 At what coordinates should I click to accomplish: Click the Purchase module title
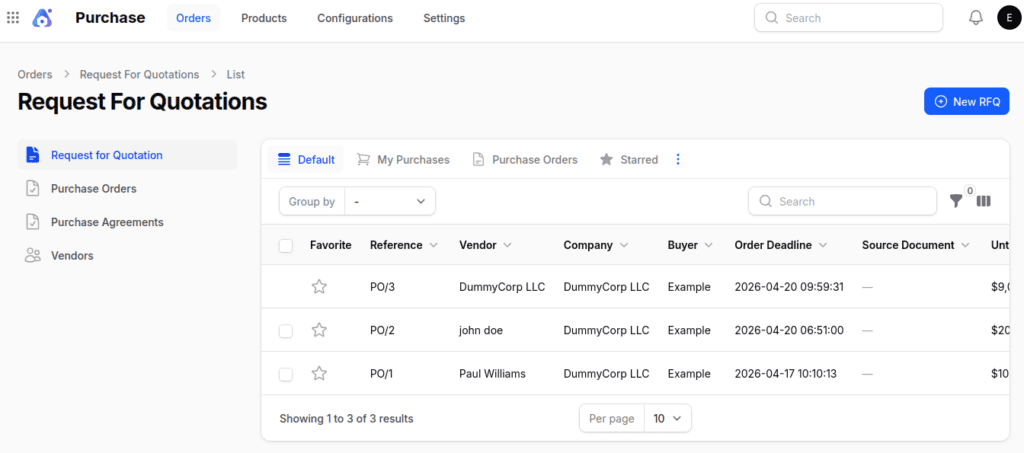tap(110, 18)
